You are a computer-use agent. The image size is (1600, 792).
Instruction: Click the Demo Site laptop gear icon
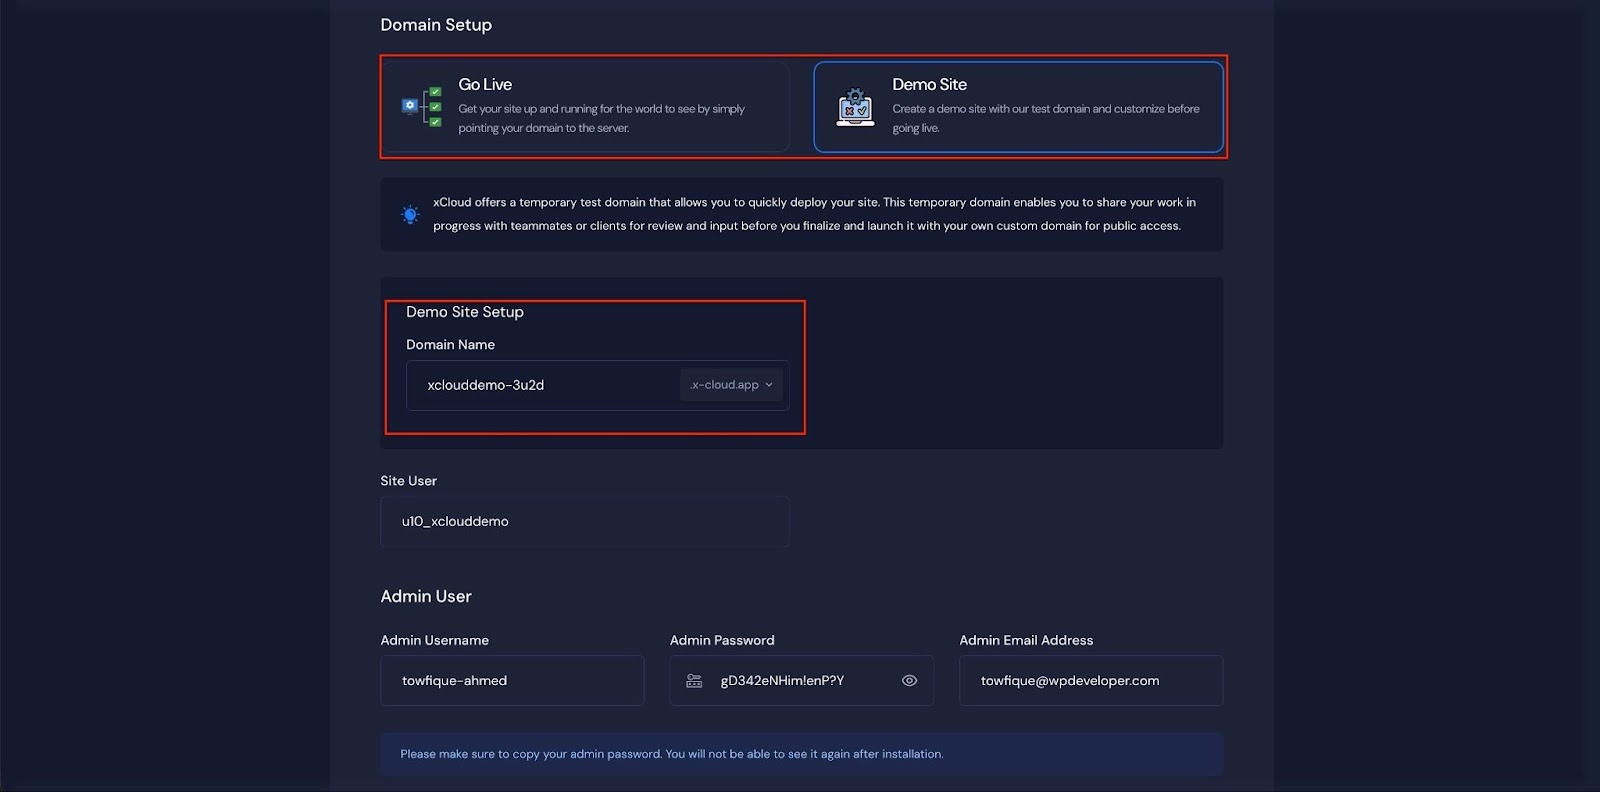[855, 107]
